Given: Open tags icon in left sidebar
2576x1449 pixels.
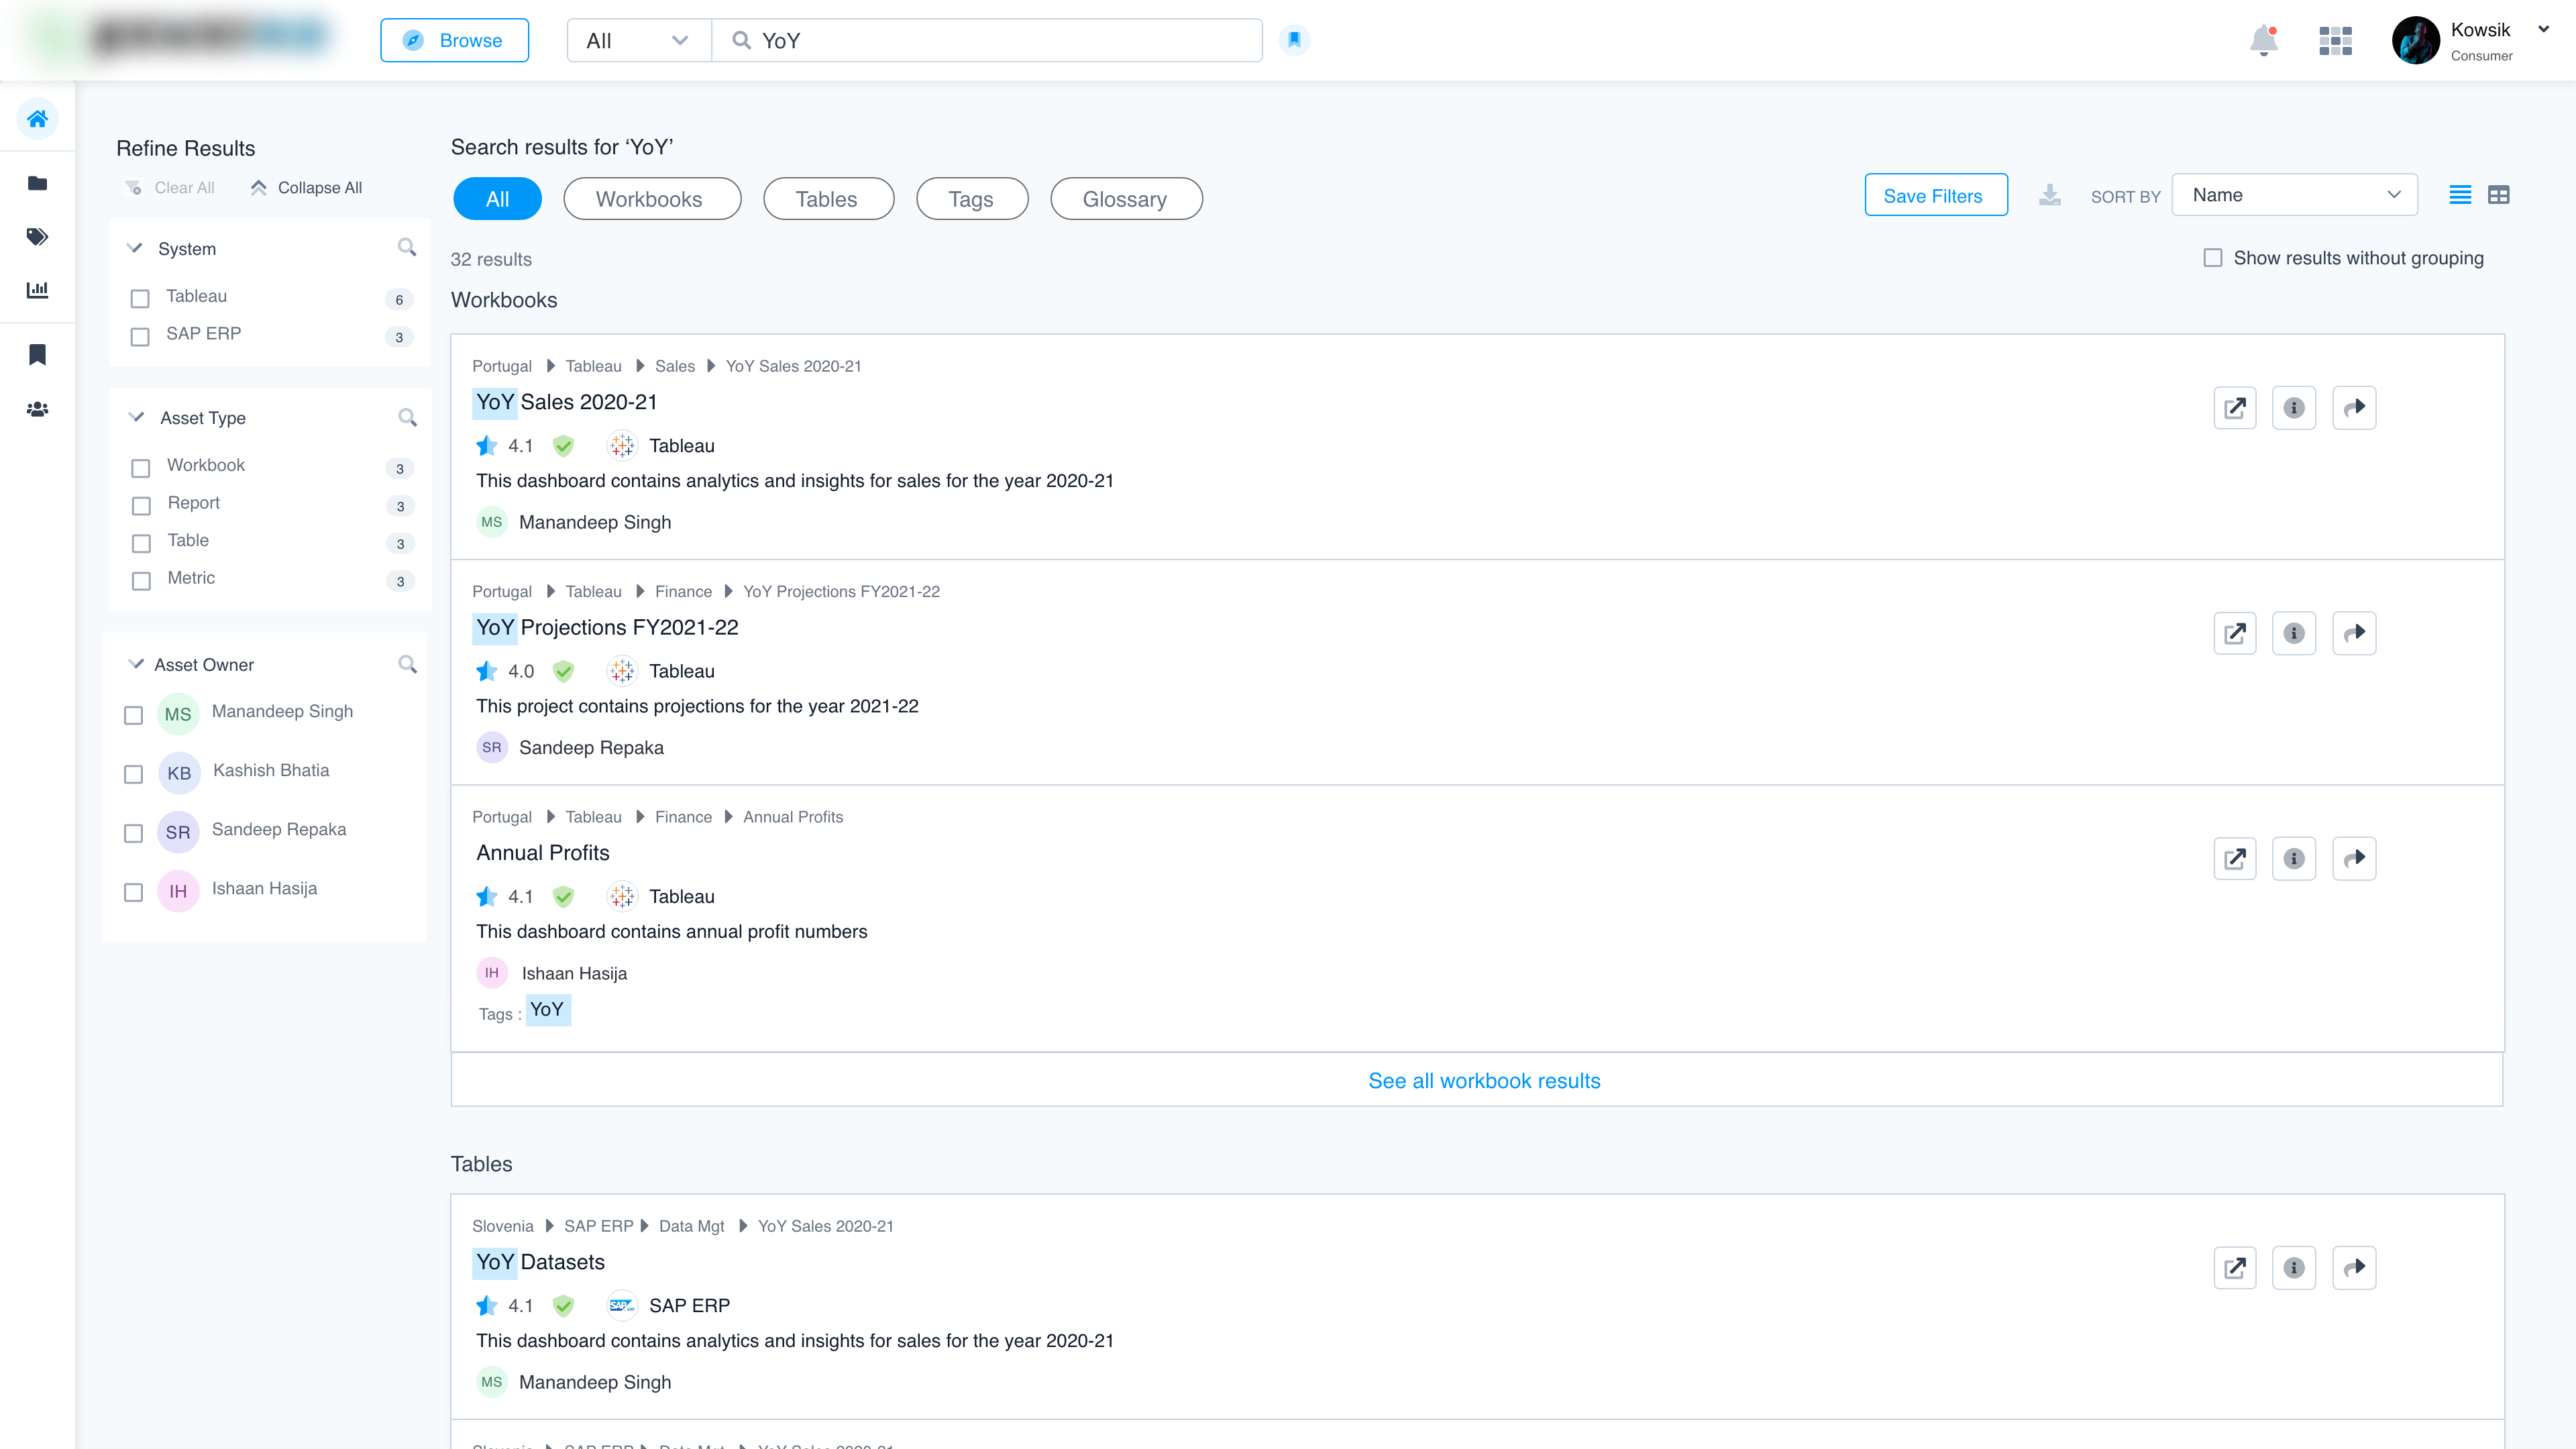Looking at the screenshot, I should 37,237.
